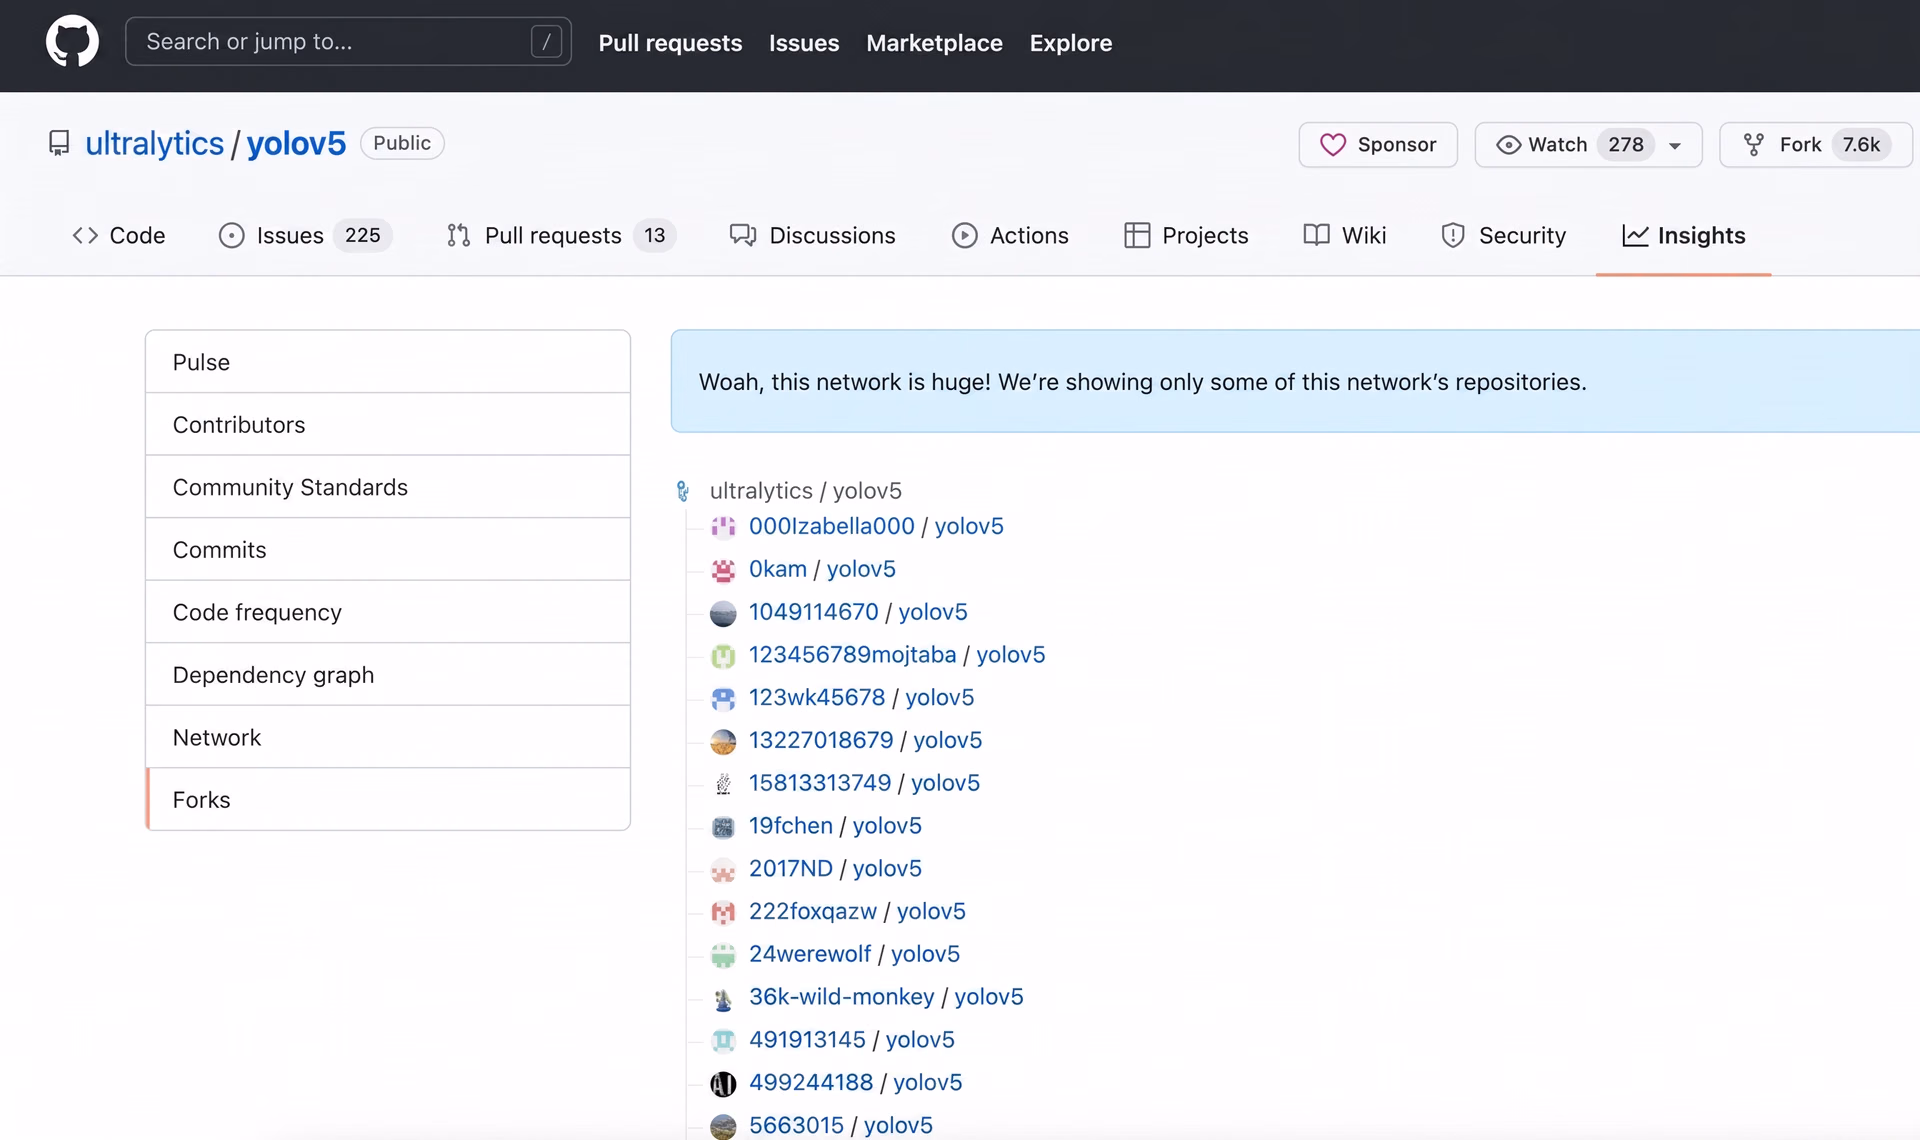The width and height of the screenshot is (1920, 1140).
Task: Open Pulse in the Insights sidebar
Action: coord(388,362)
